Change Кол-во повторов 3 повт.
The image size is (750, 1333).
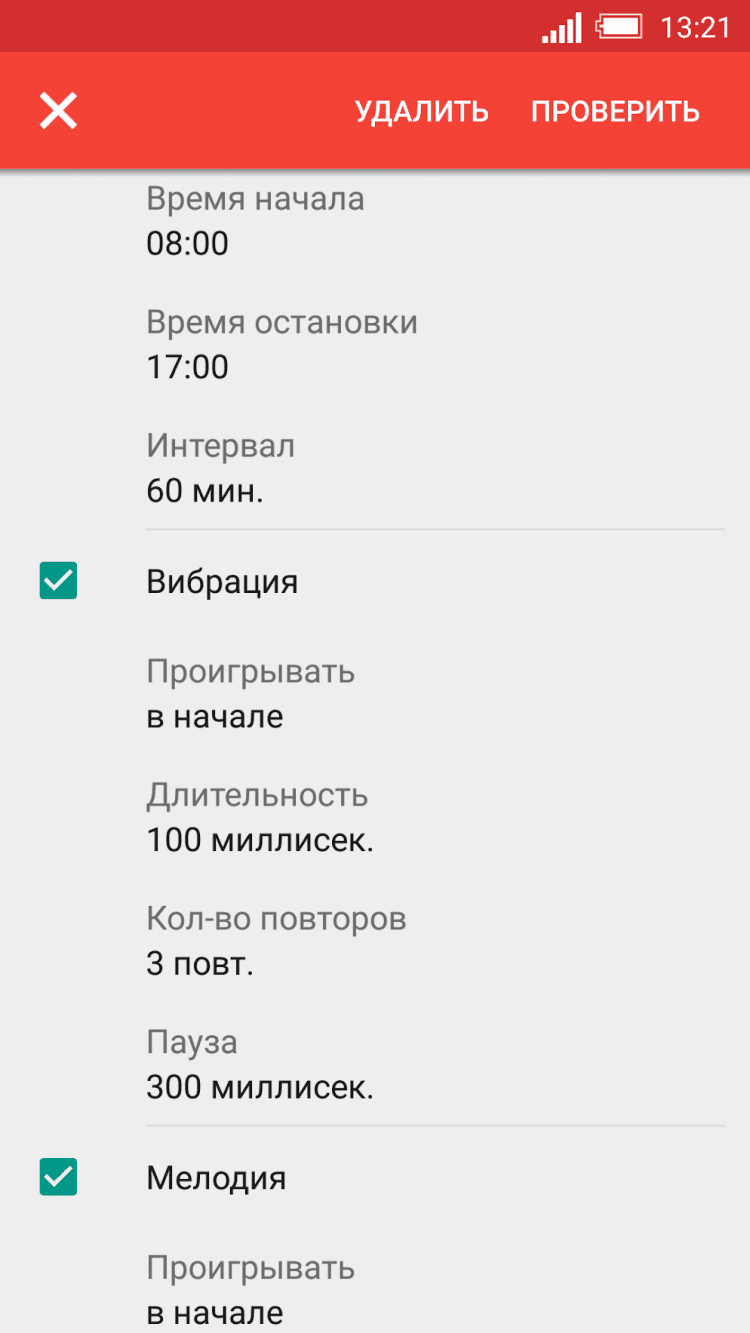click(434, 941)
